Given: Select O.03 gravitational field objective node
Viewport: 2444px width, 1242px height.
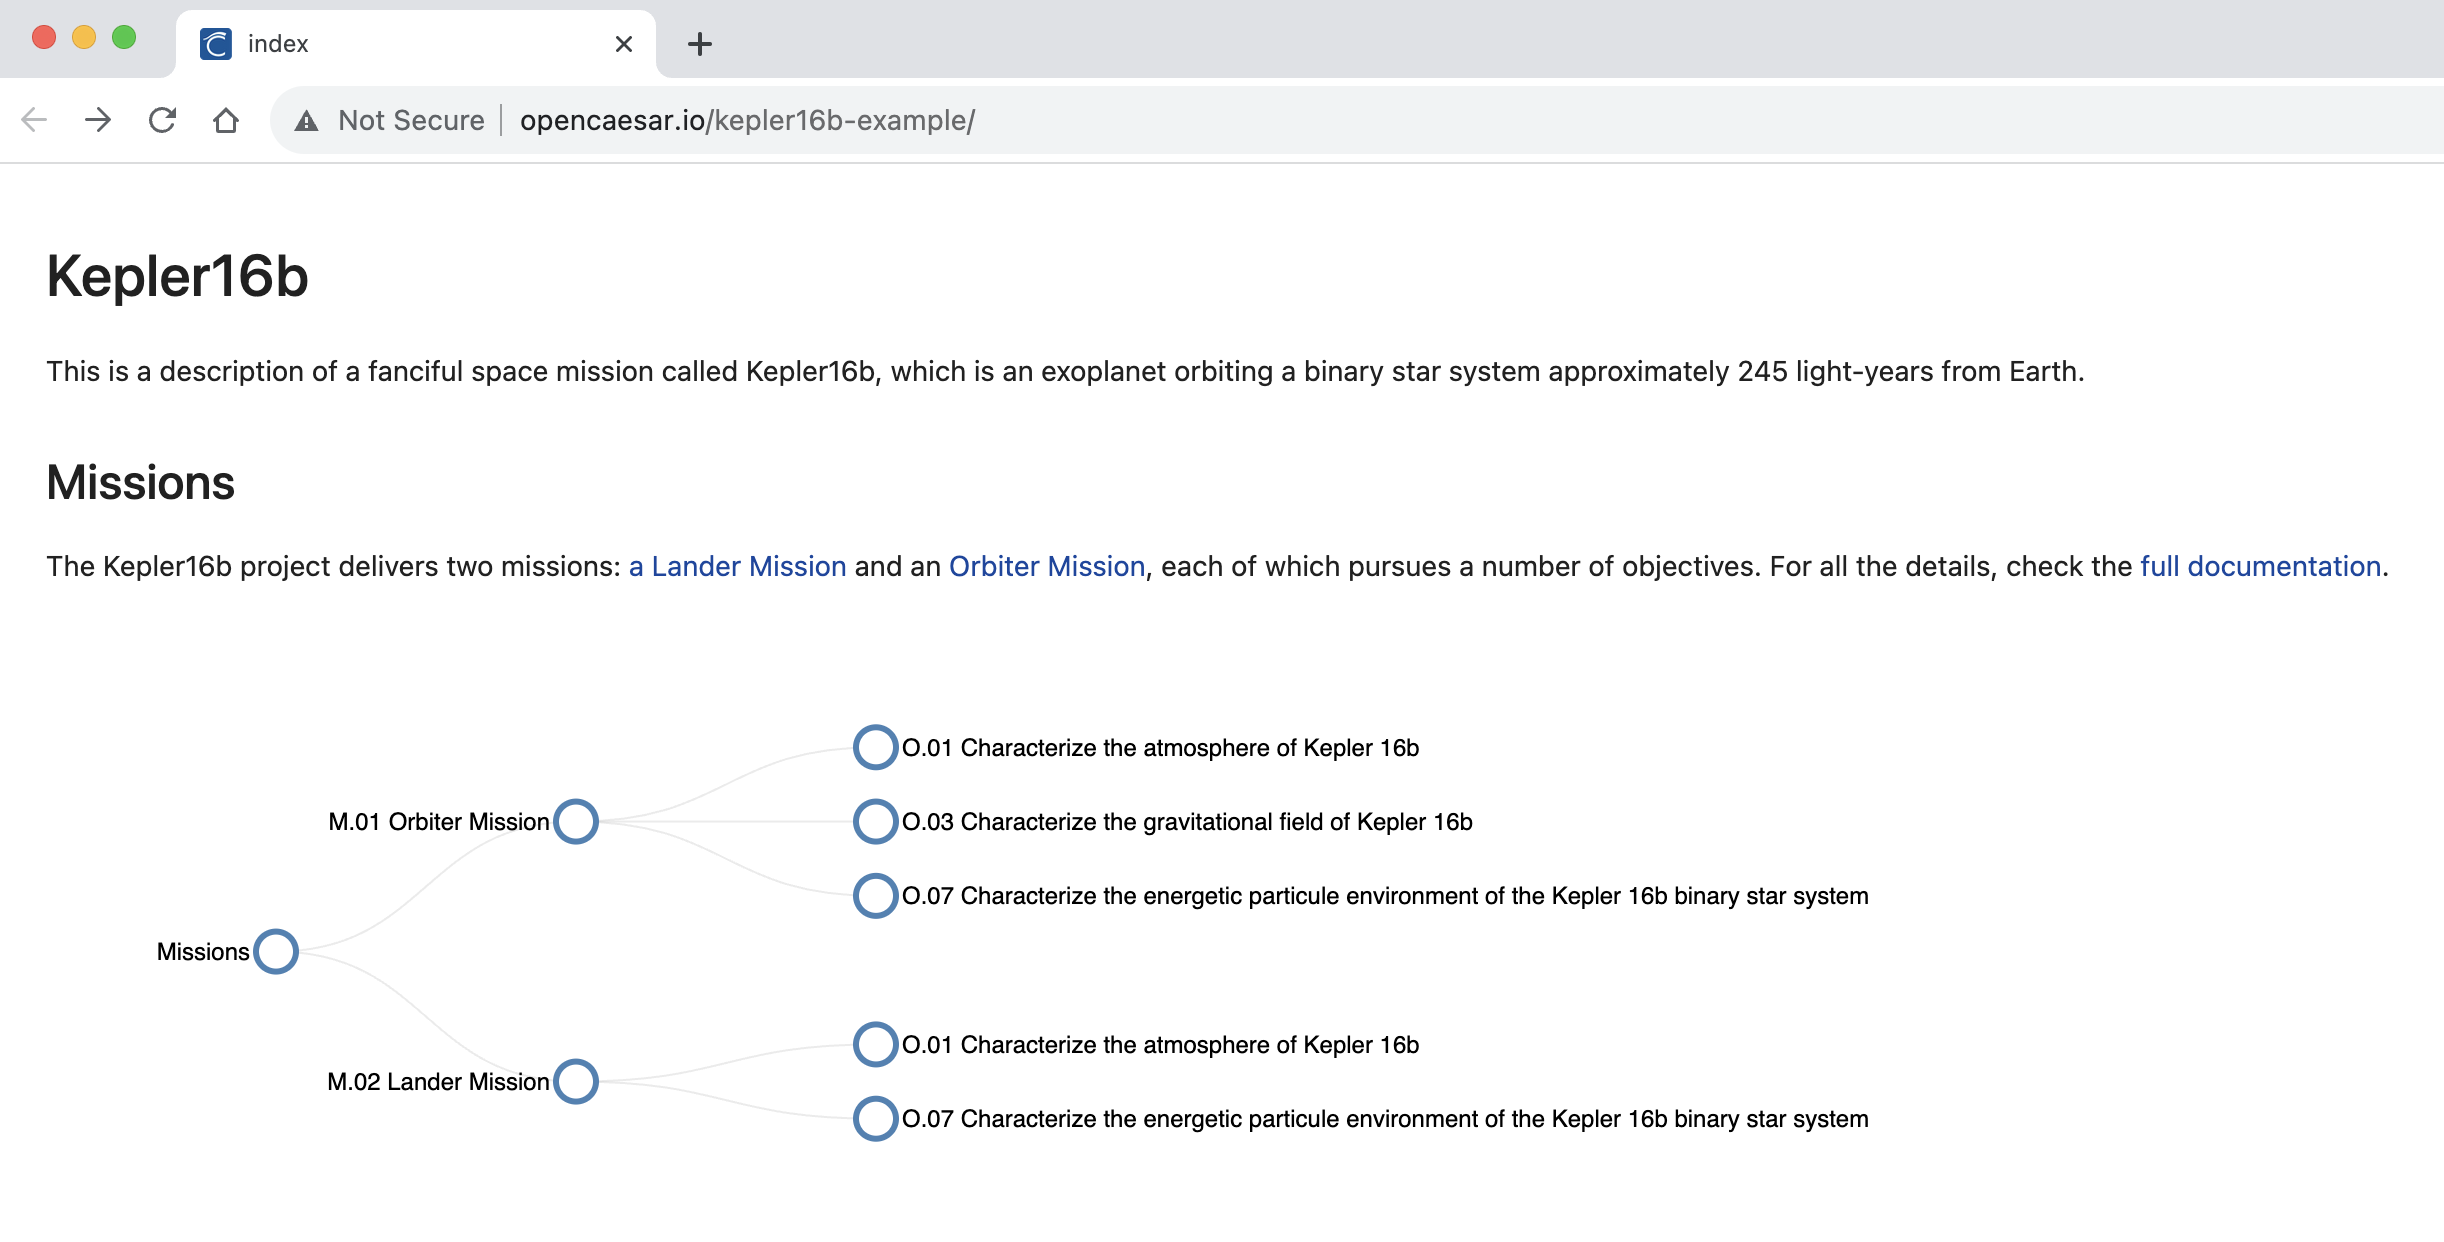Looking at the screenshot, I should 875,821.
